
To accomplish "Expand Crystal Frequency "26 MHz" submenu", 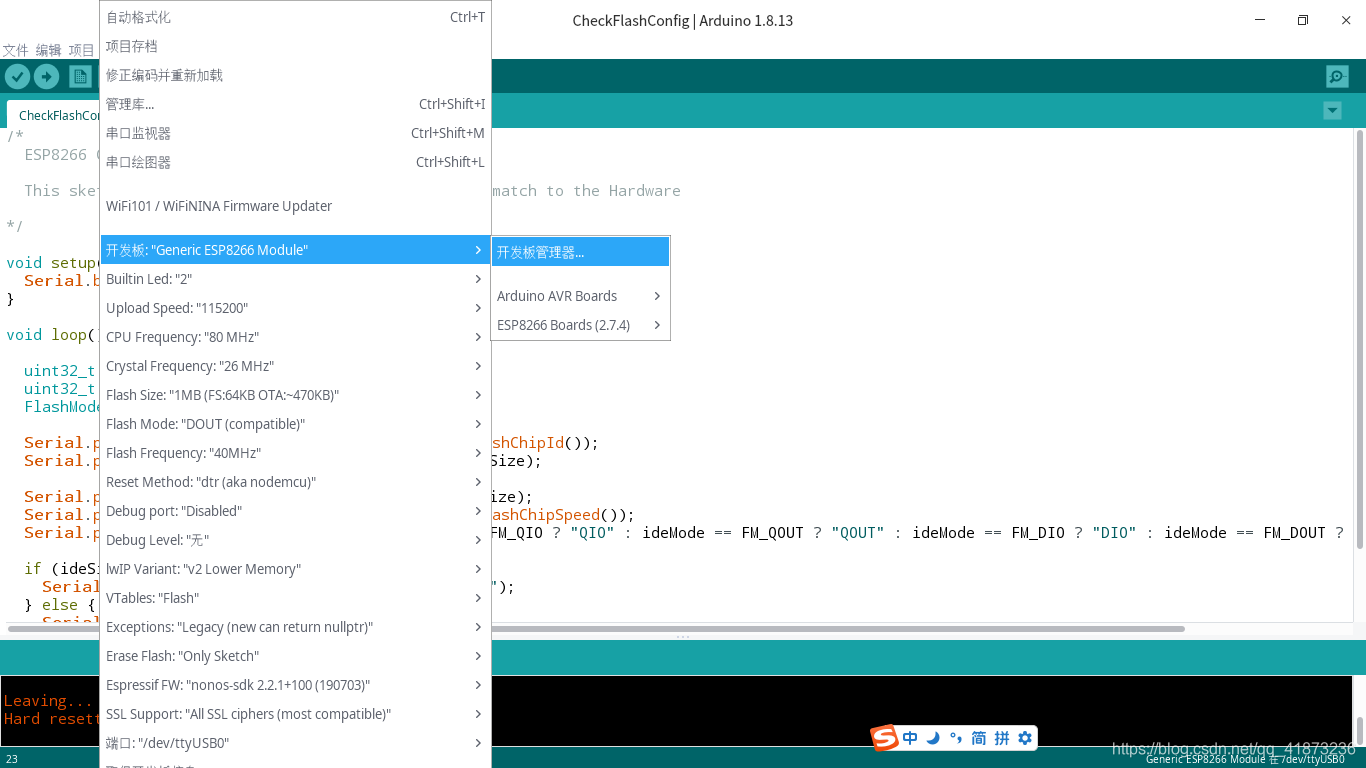I will point(296,366).
